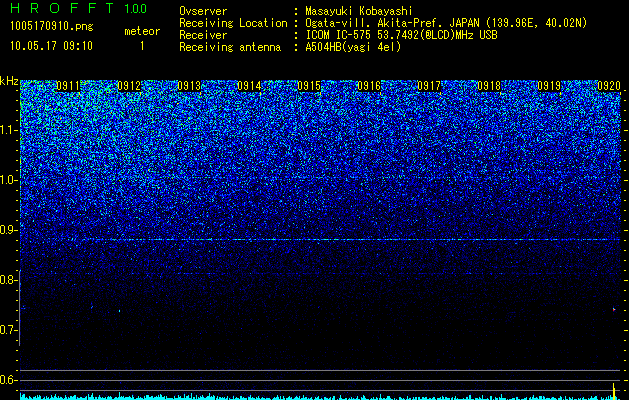
Task: Click the 0918 time marker
Action: (489, 86)
